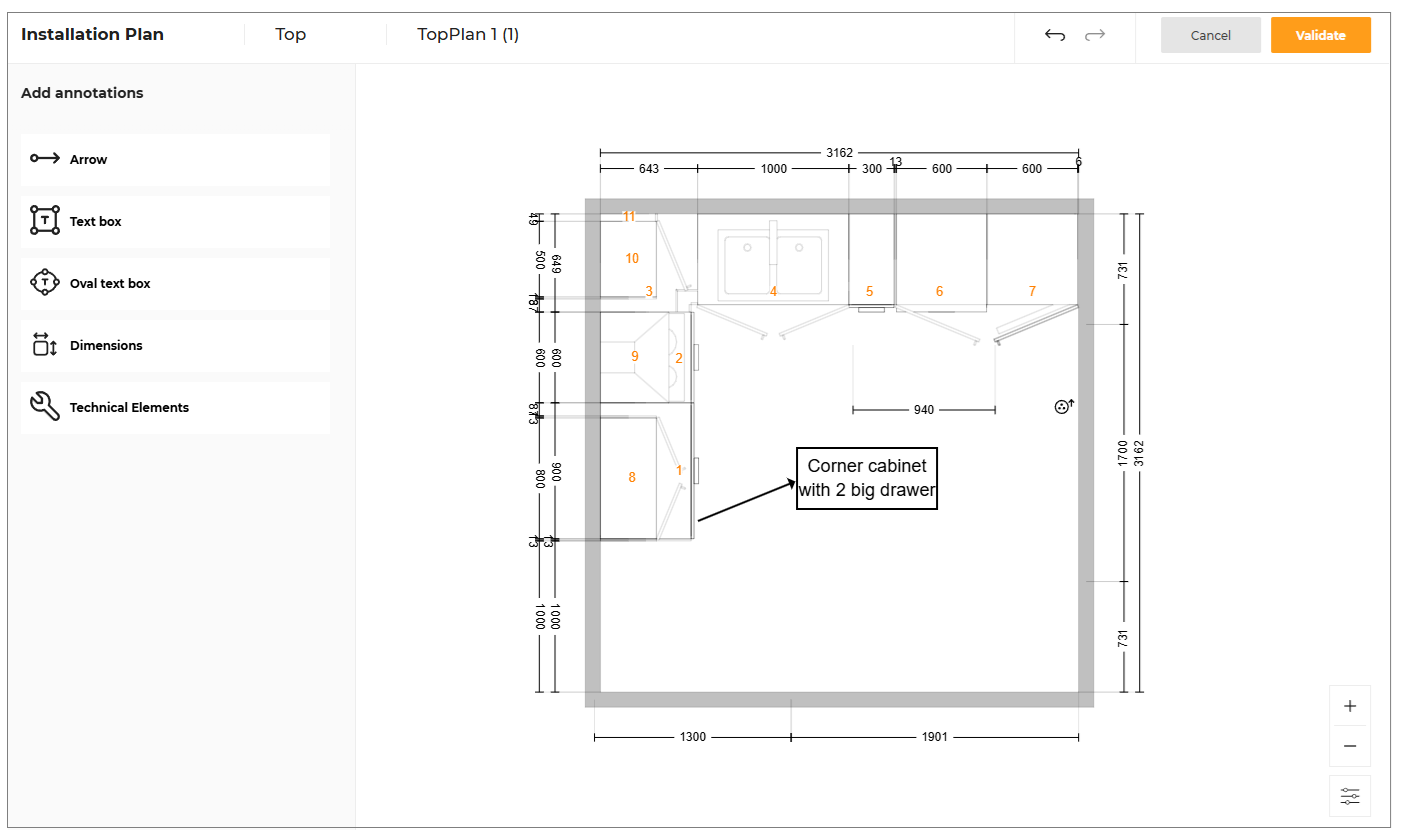The image size is (1404, 838).
Task: Select the Dimensions annotation tool
Action: (x=175, y=346)
